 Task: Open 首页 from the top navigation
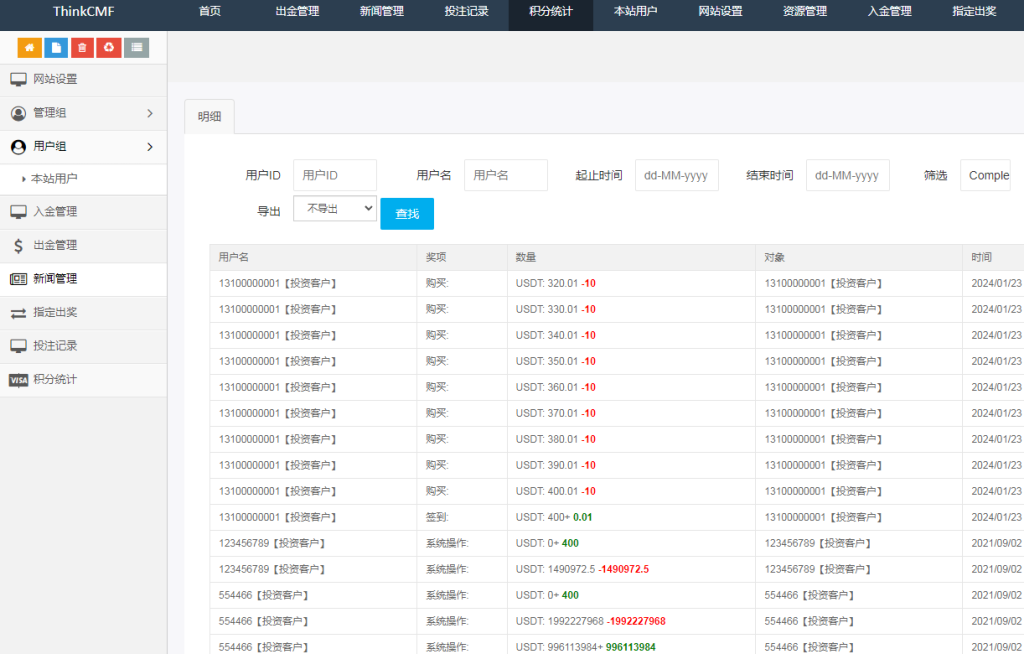pyautogui.click(x=209, y=14)
